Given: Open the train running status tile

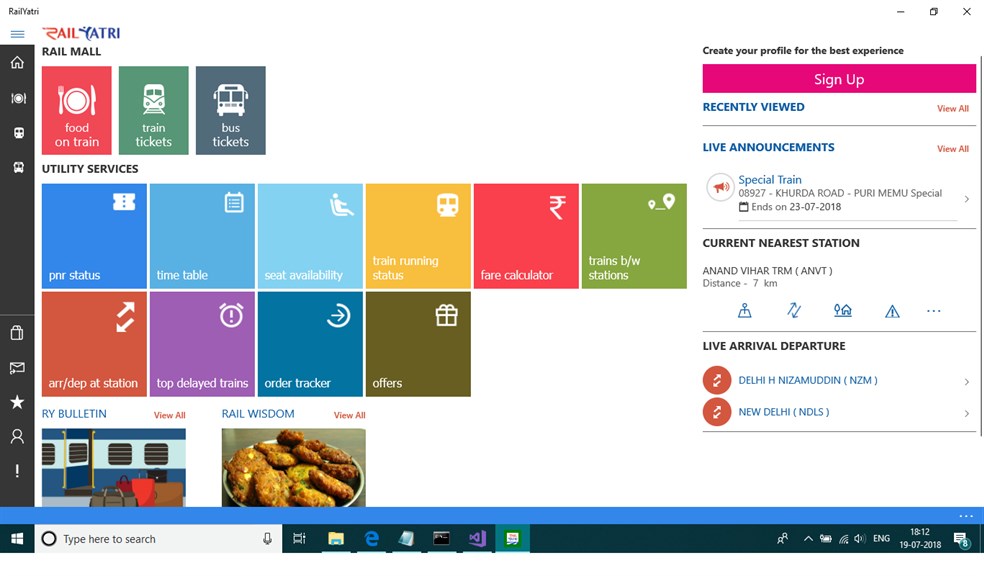Looking at the screenshot, I should (x=418, y=236).
